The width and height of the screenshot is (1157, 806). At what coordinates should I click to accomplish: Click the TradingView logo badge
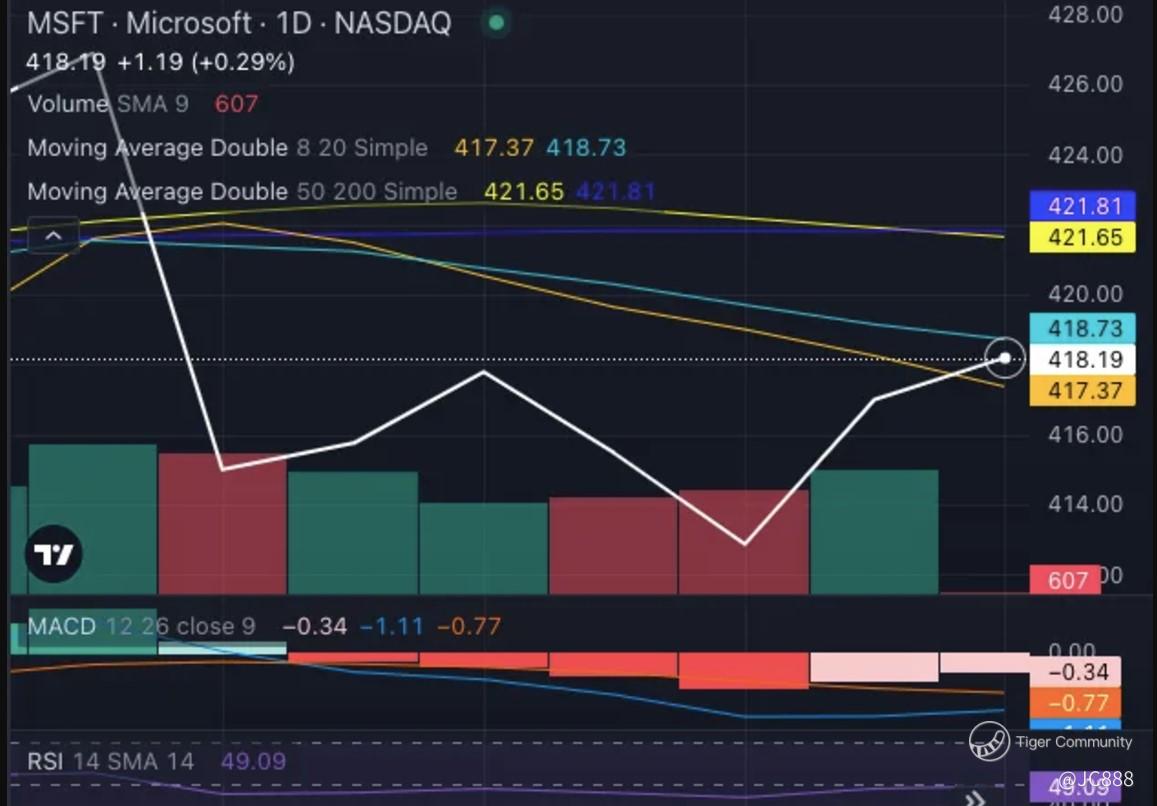click(54, 554)
